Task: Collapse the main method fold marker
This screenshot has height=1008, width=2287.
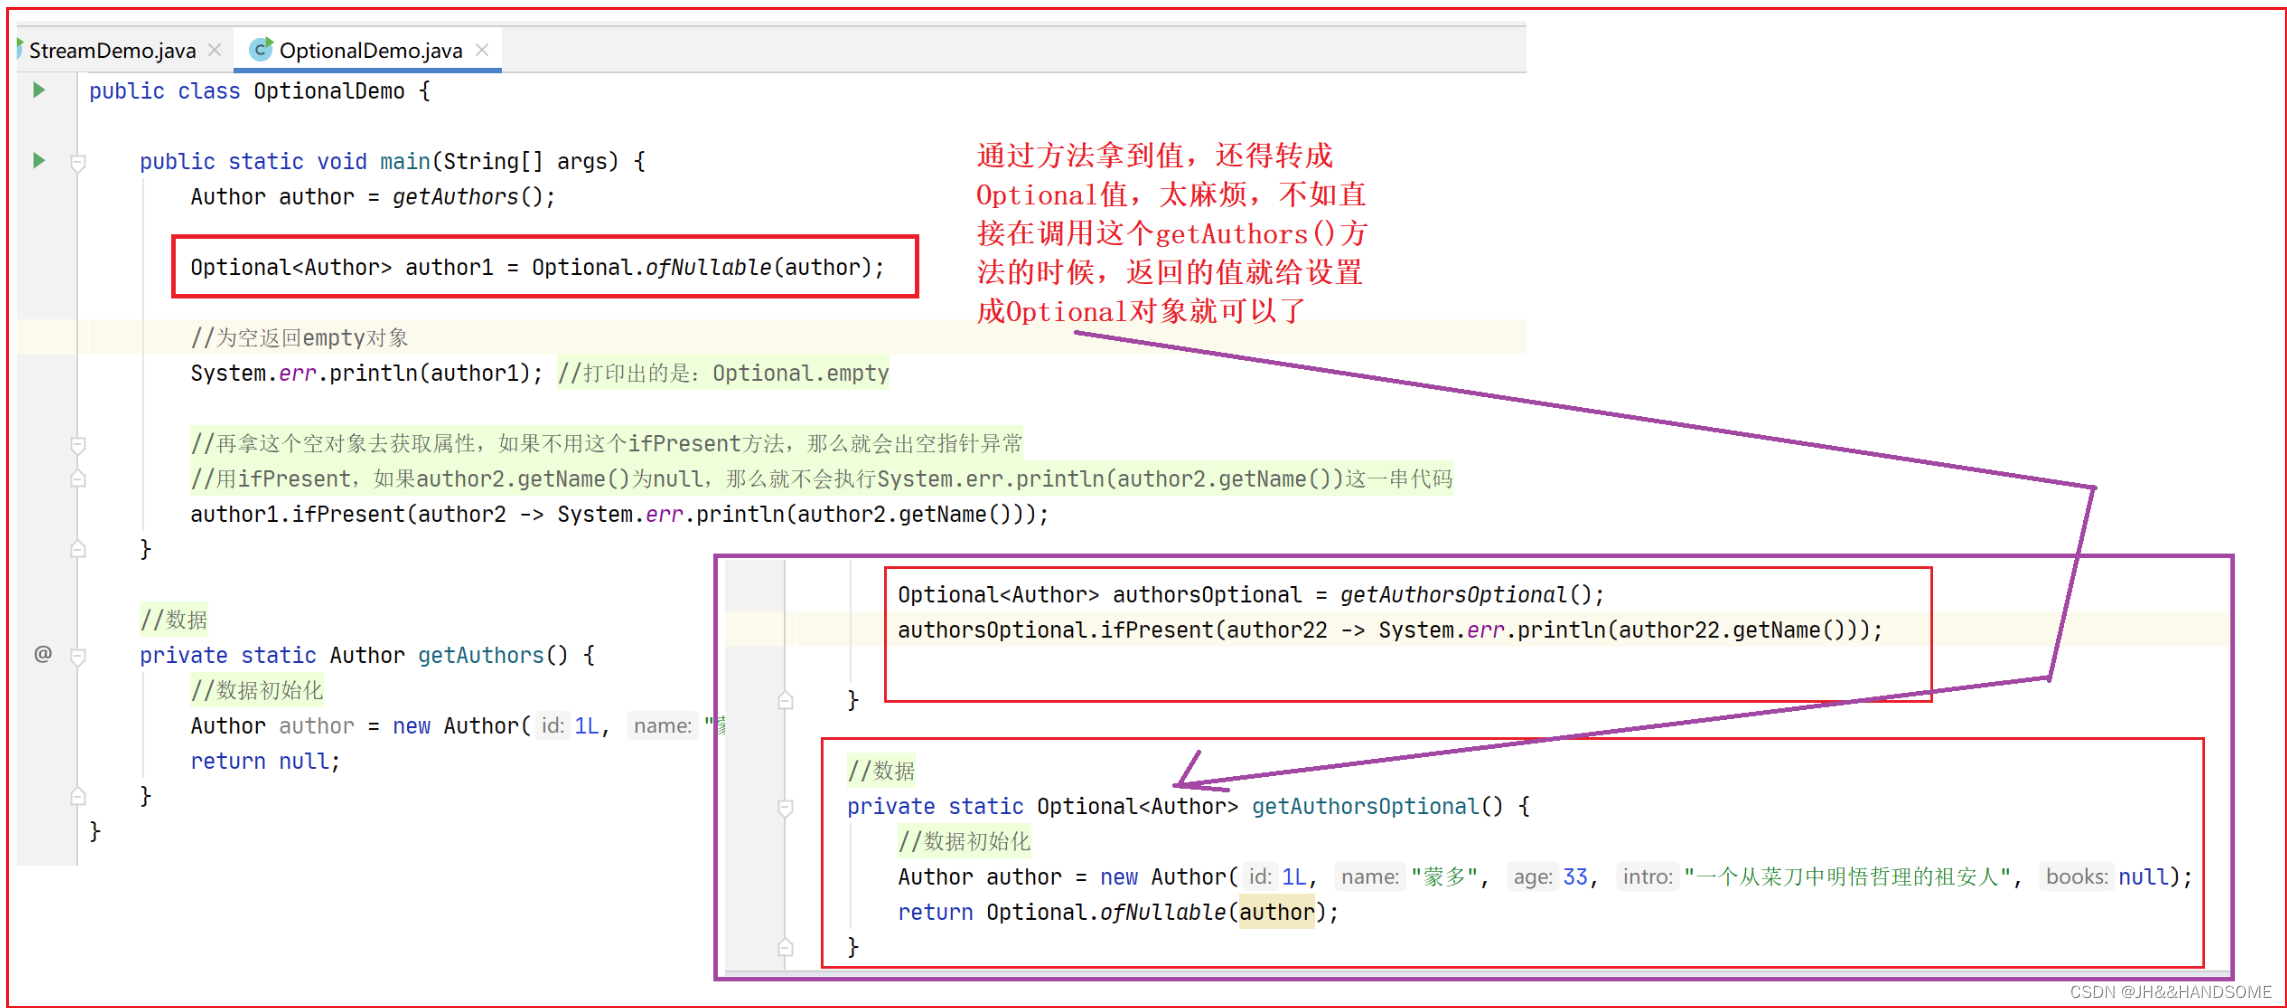Action: click(x=78, y=162)
